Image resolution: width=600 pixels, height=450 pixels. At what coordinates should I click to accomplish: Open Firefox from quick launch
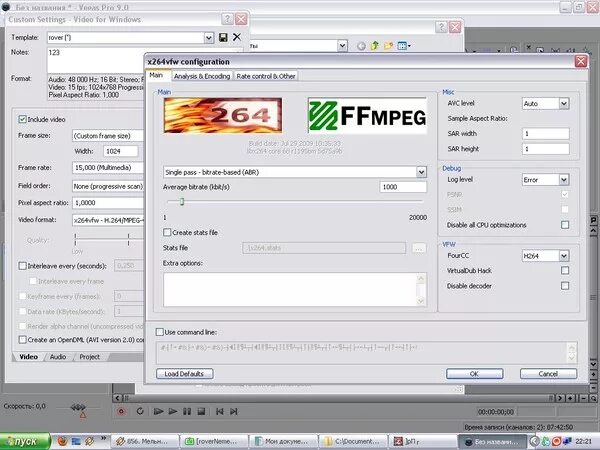pyautogui.click(x=62, y=441)
